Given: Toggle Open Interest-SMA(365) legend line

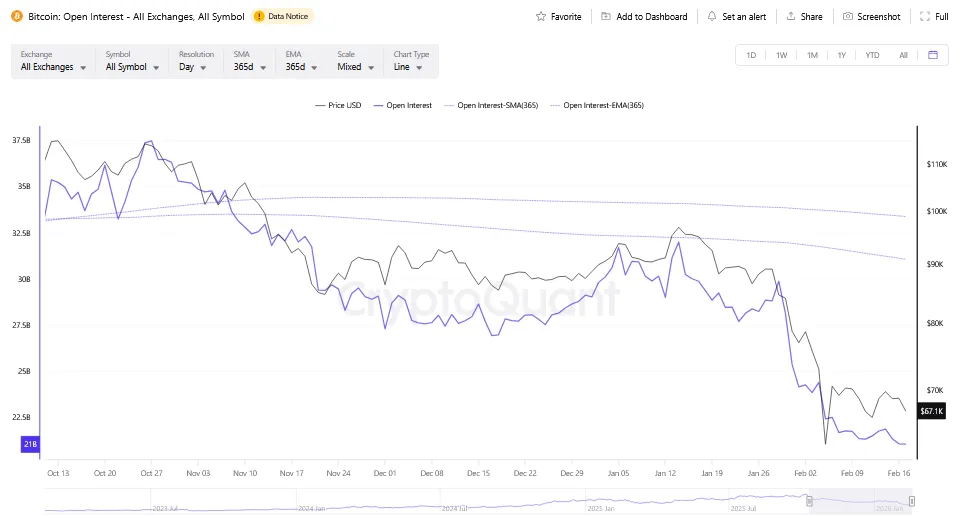Looking at the screenshot, I should pos(490,105).
